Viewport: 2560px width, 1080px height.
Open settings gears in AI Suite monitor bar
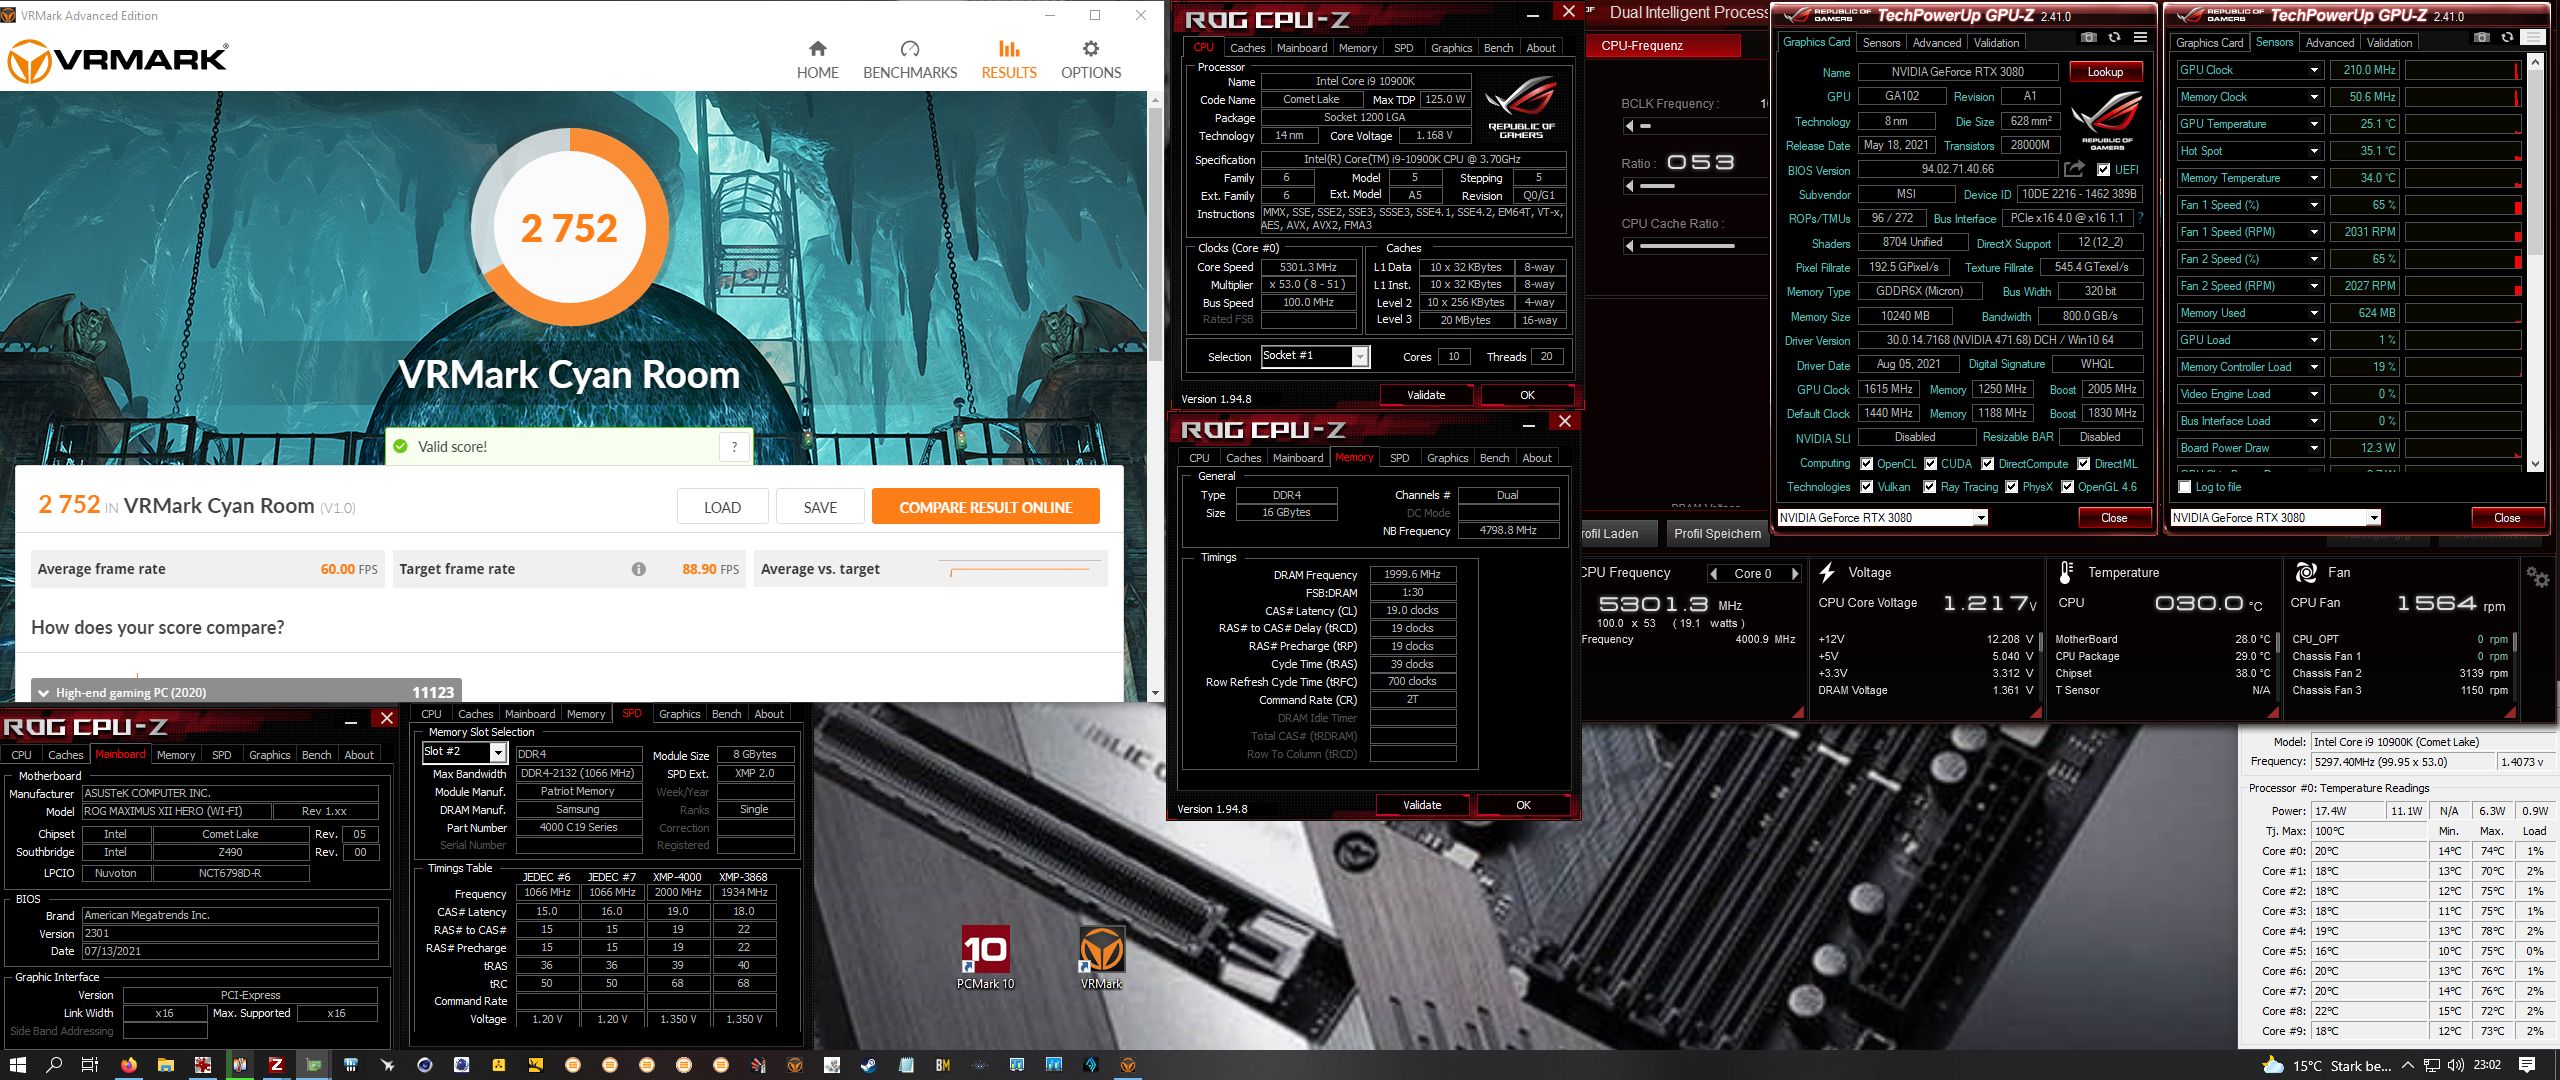pyautogui.click(x=2537, y=577)
